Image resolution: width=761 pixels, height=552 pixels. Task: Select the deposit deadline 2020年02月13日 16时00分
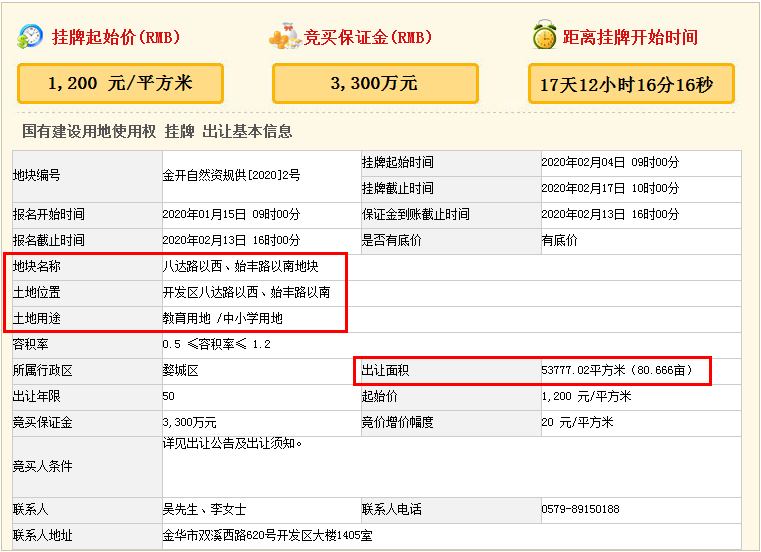610,215
